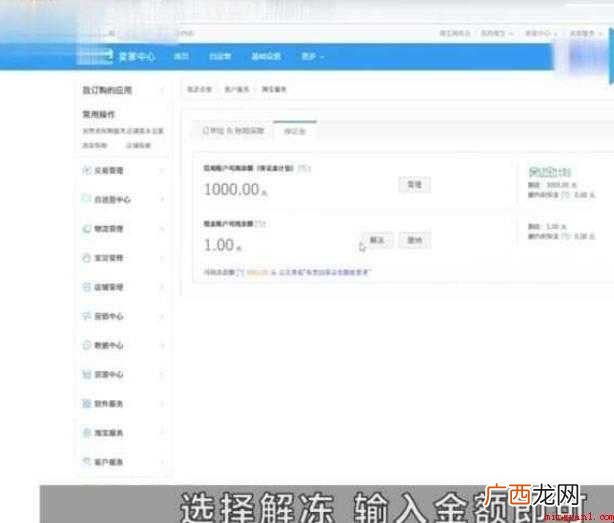Click the 数据中心 sidebar icon
614x523 pixels.
(x=86, y=345)
